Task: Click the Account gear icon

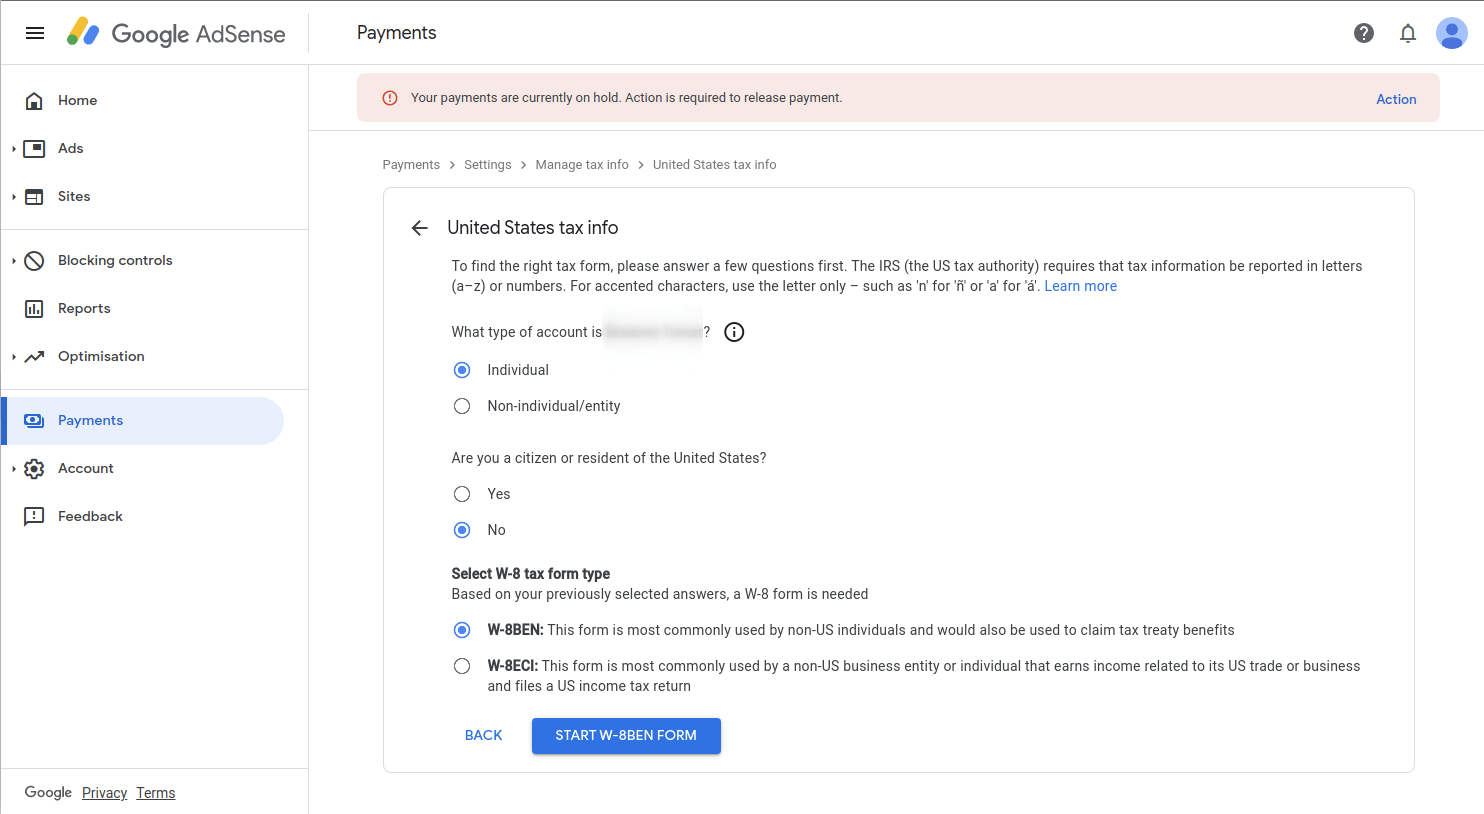Action: pos(34,468)
